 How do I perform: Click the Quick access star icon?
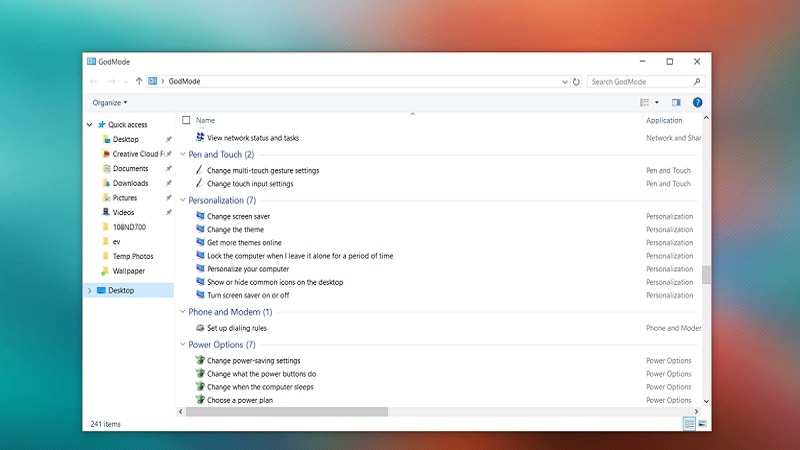click(x=102, y=124)
